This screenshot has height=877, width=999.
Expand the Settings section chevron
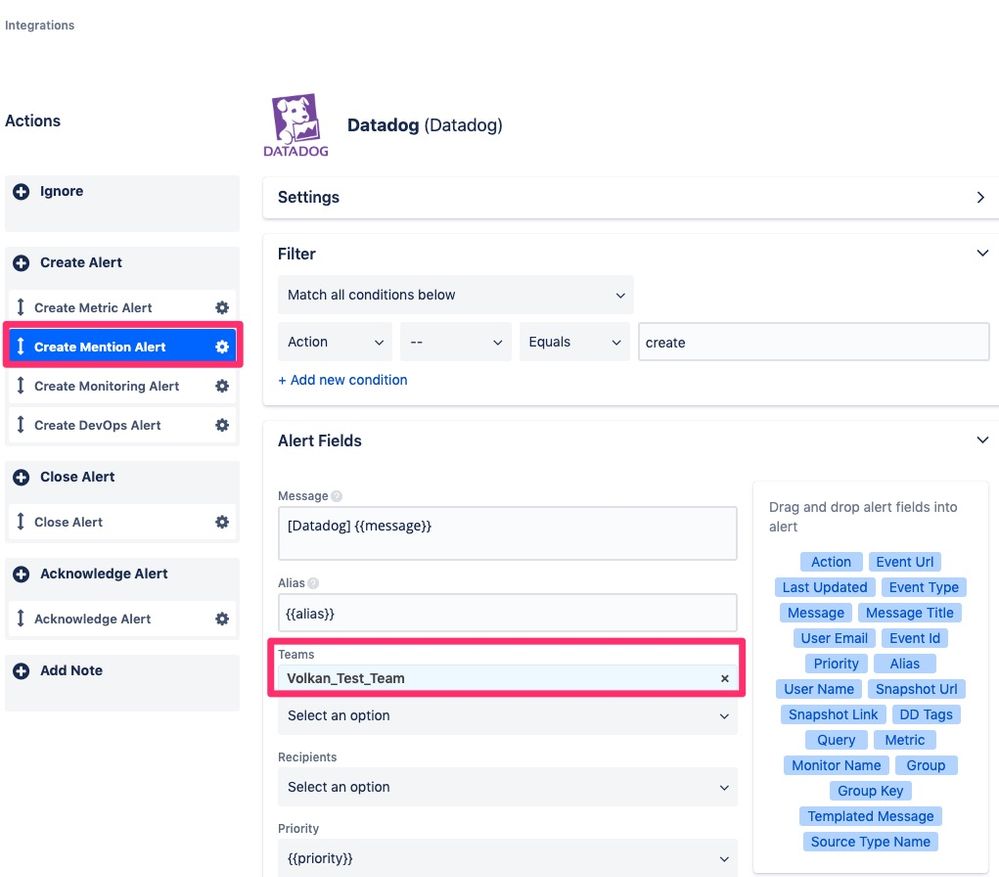[981, 197]
